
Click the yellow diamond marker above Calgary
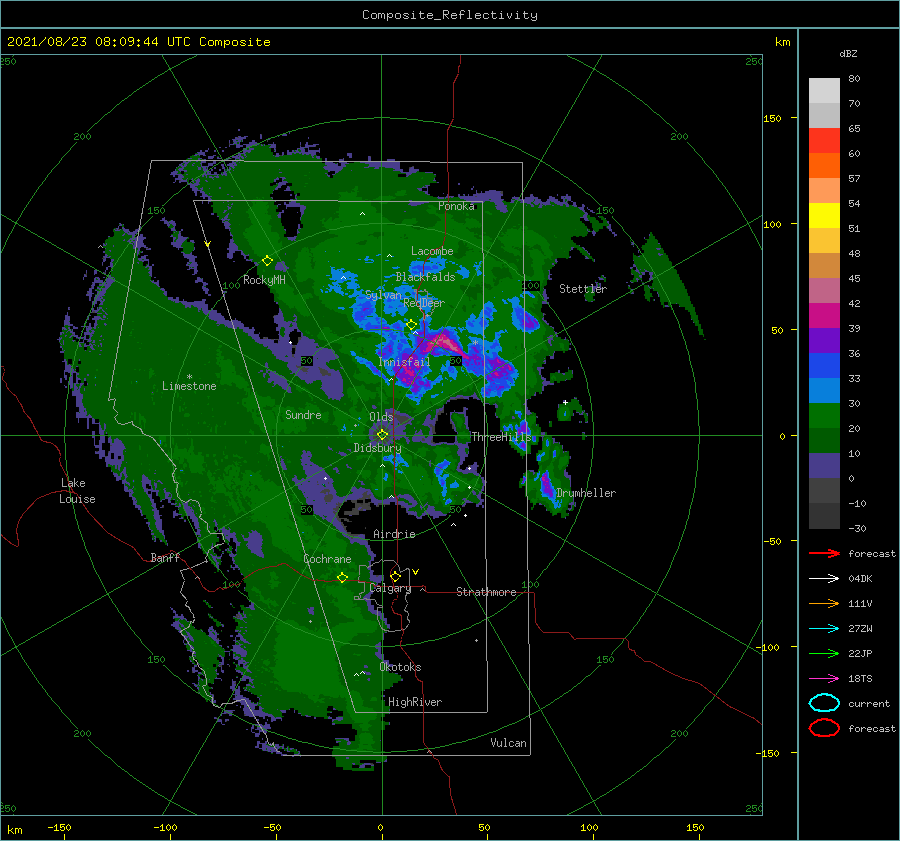pyautogui.click(x=395, y=576)
